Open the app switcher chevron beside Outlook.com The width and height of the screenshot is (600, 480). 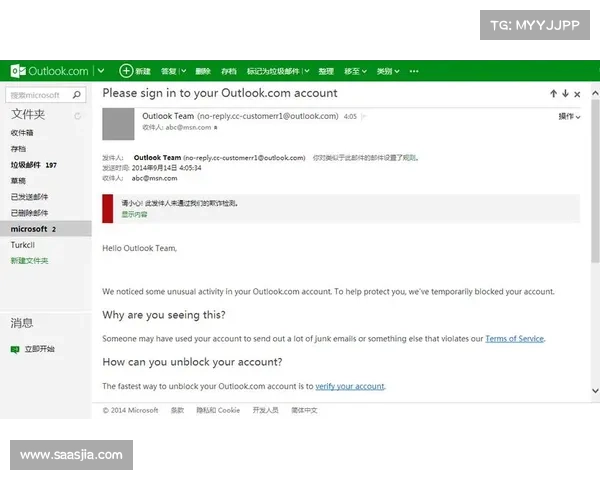pyautogui.click(x=101, y=71)
